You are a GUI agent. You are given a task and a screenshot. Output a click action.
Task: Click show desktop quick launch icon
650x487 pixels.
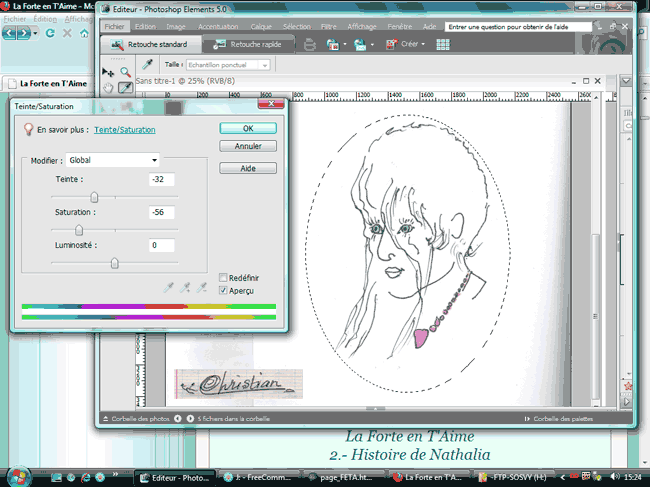click(56, 477)
